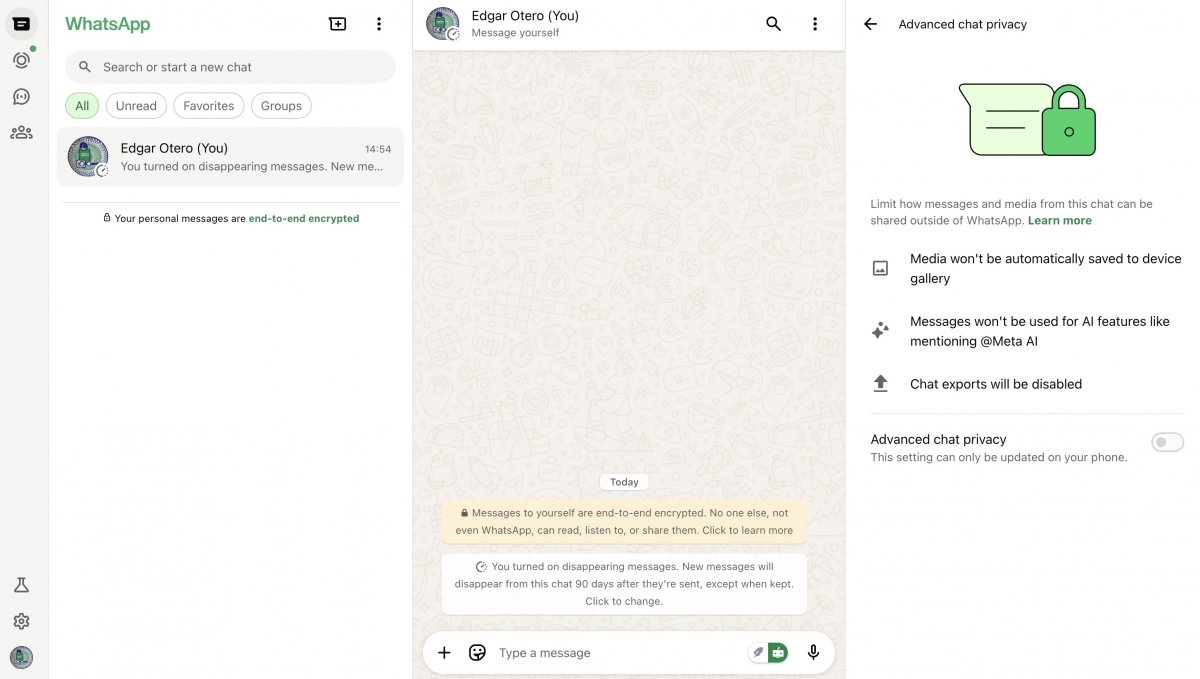Open chat list menu with three dots
The image size is (1200, 679).
[x=379, y=24]
